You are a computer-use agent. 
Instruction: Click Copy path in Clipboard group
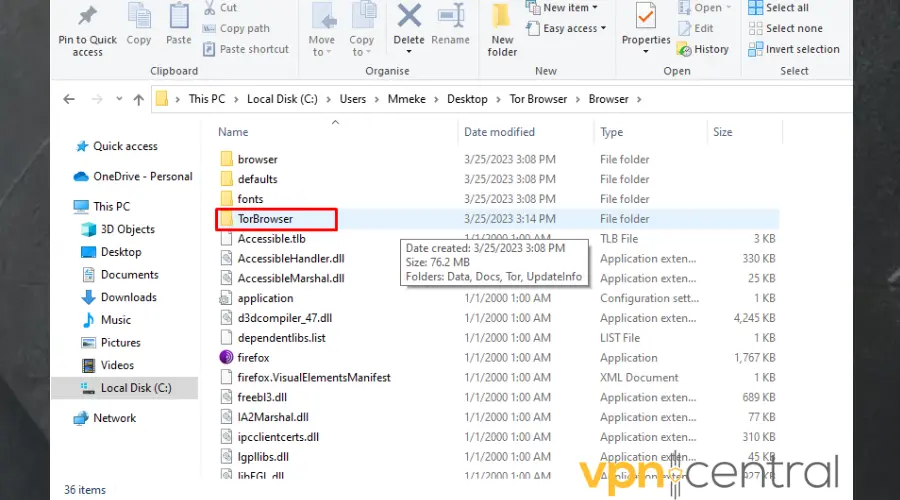pos(244,29)
